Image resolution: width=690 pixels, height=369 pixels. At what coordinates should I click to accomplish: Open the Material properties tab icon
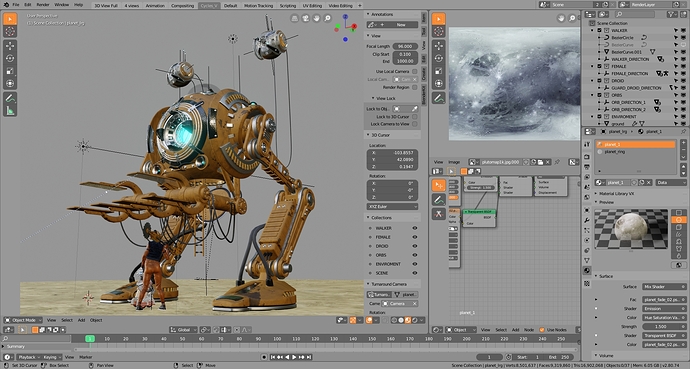point(587,270)
